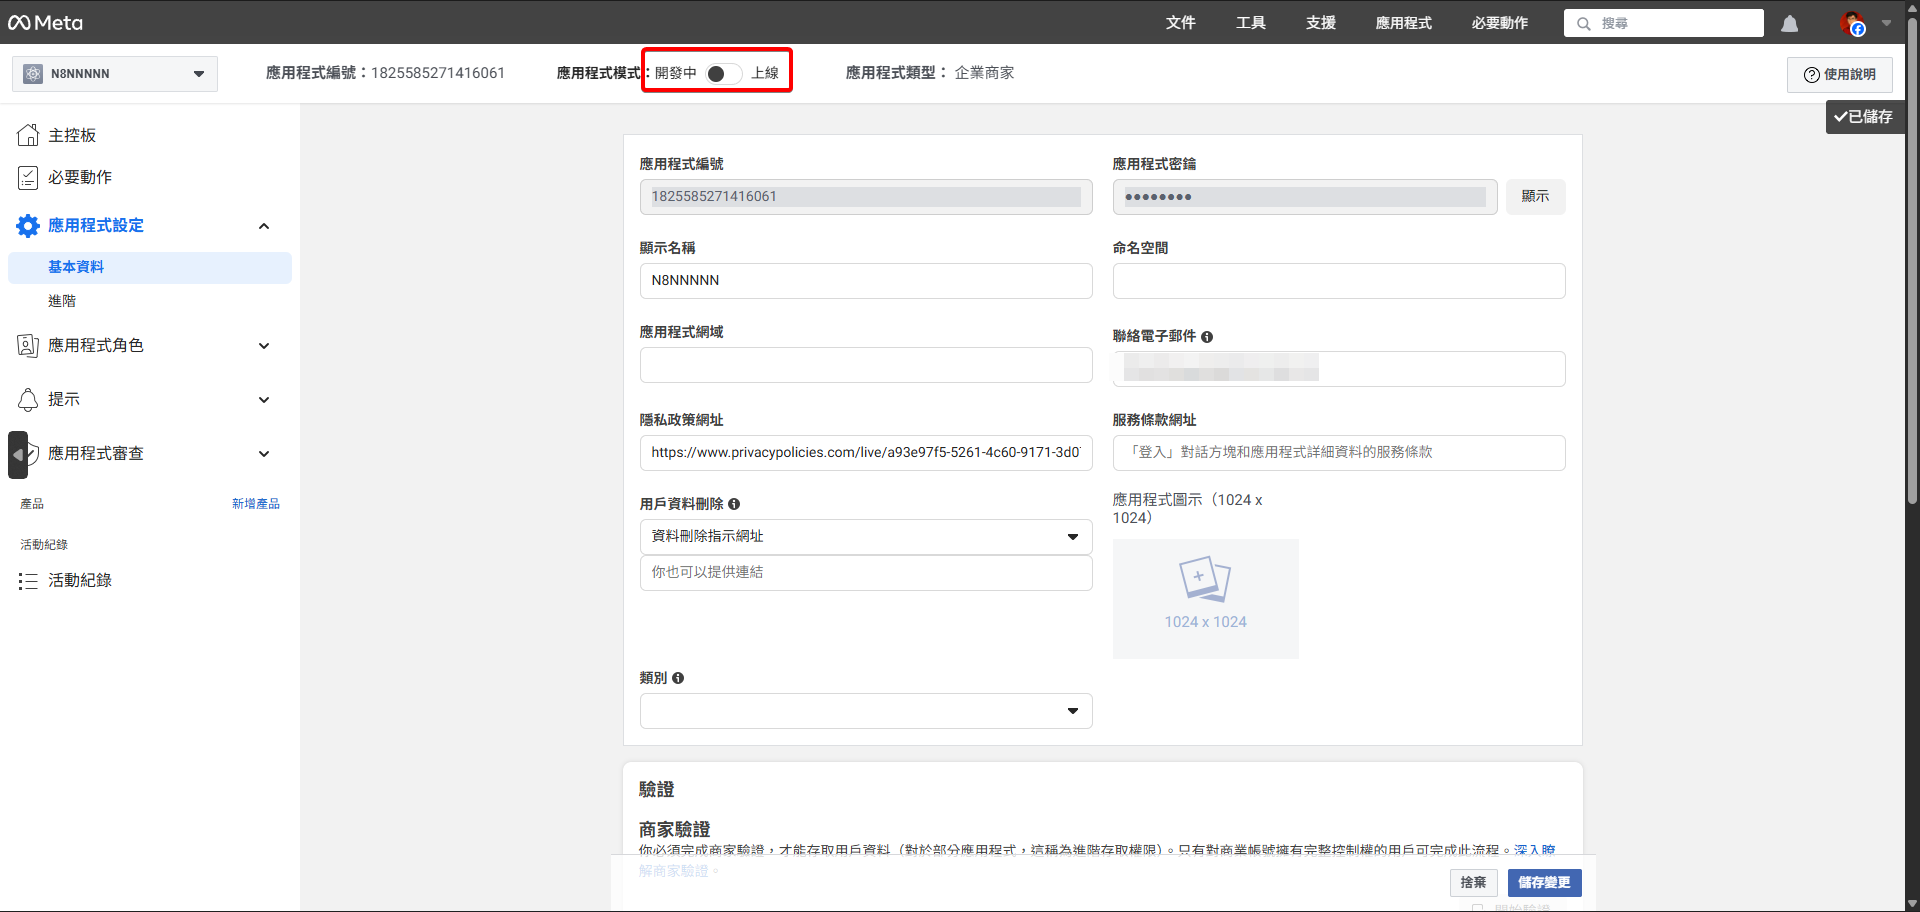Open the notifications bell

(1789, 23)
